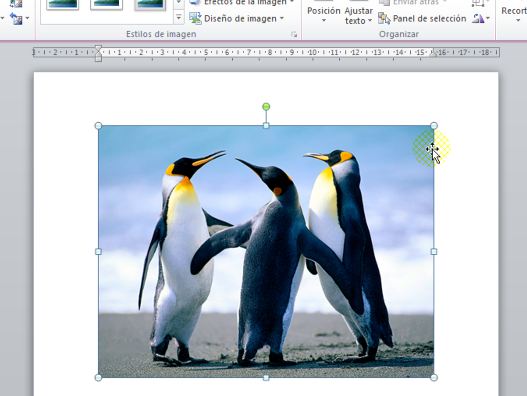Open the dropdown arrow beside the reset picture icon
Image resolution: width=527 pixels, height=396 pixels.
click(x=27, y=18)
